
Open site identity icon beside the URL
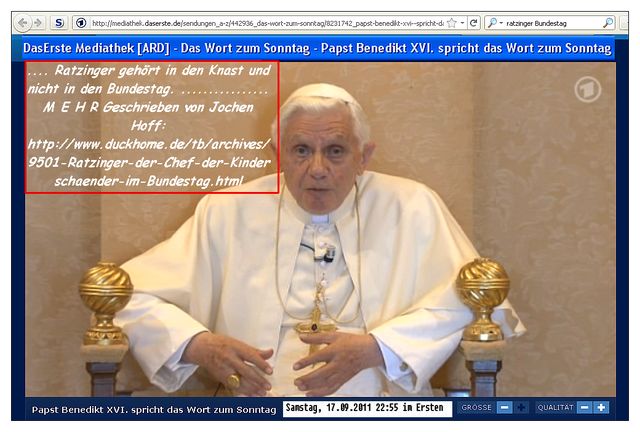(x=81, y=23)
